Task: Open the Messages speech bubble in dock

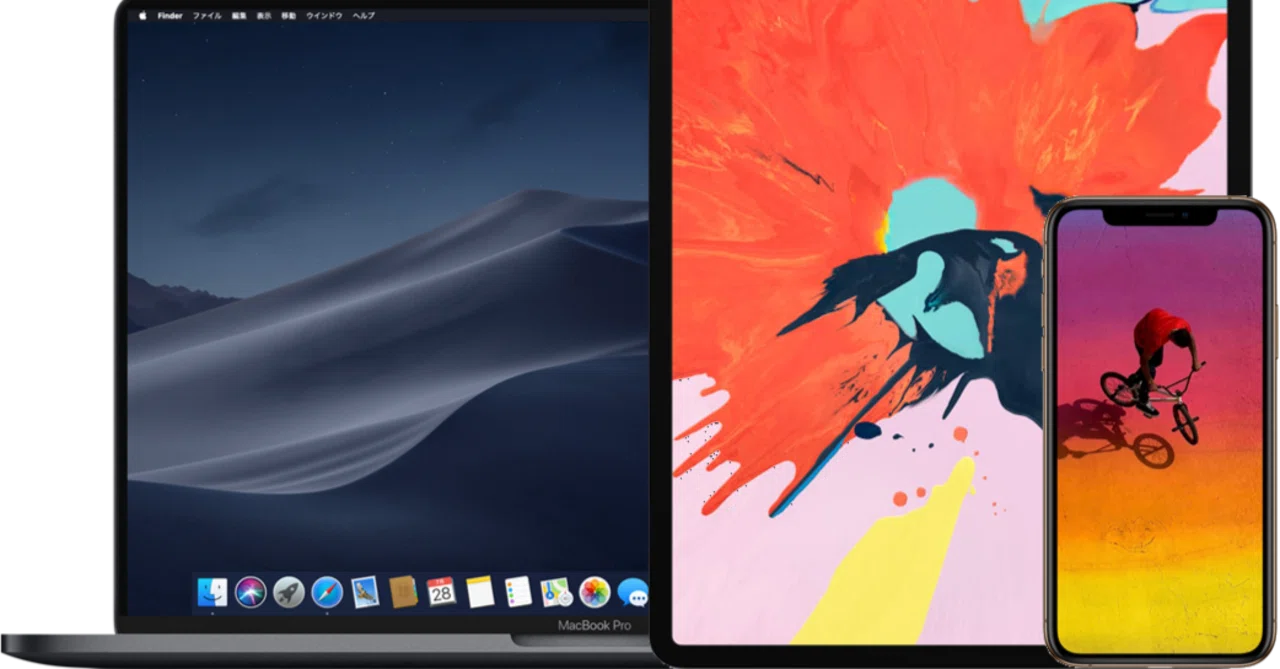Action: coord(633,592)
